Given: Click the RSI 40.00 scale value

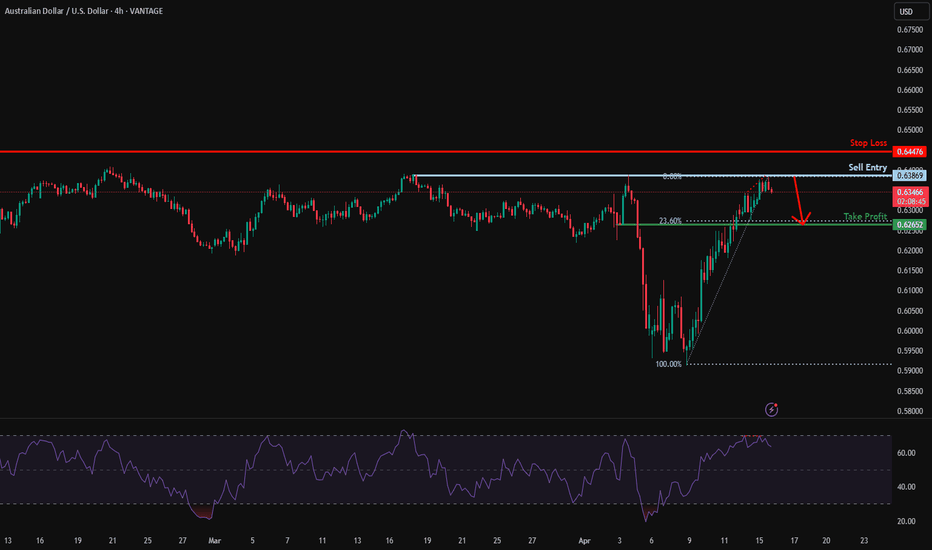Looking at the screenshot, I should click(906, 487).
